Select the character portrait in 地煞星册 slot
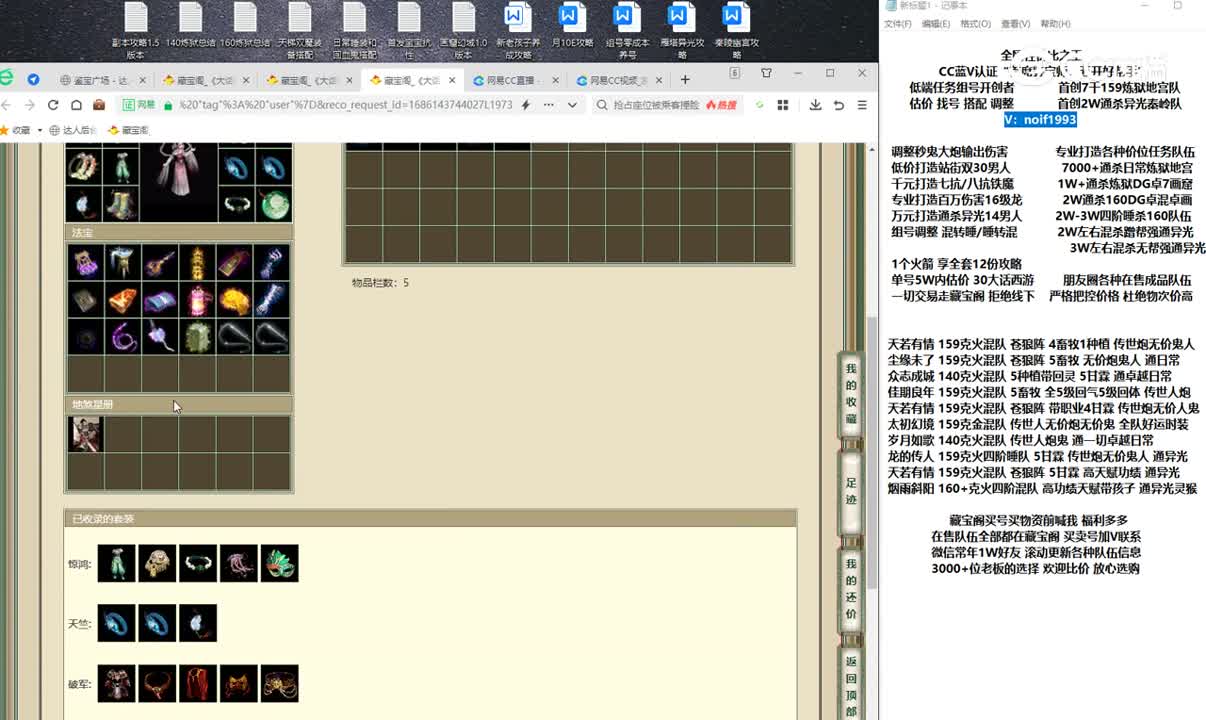The width and height of the screenshot is (1206, 720). (85, 434)
